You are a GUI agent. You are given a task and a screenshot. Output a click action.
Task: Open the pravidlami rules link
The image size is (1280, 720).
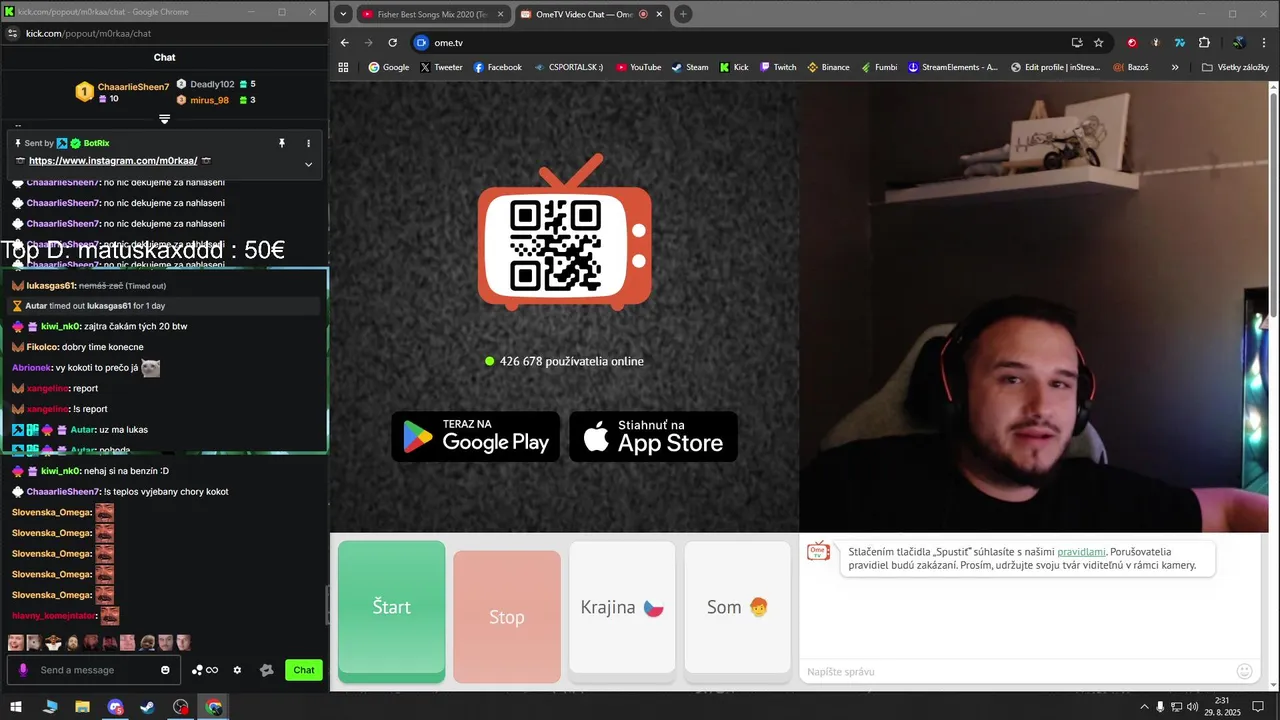pos(1081,552)
